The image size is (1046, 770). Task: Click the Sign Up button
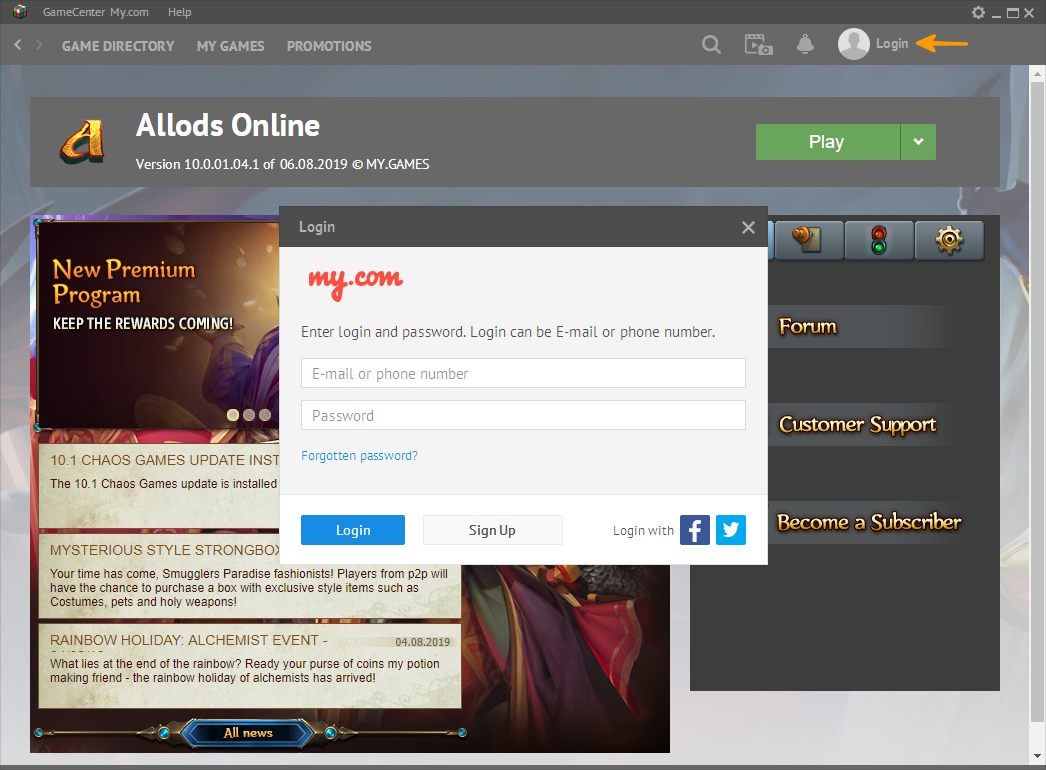492,530
